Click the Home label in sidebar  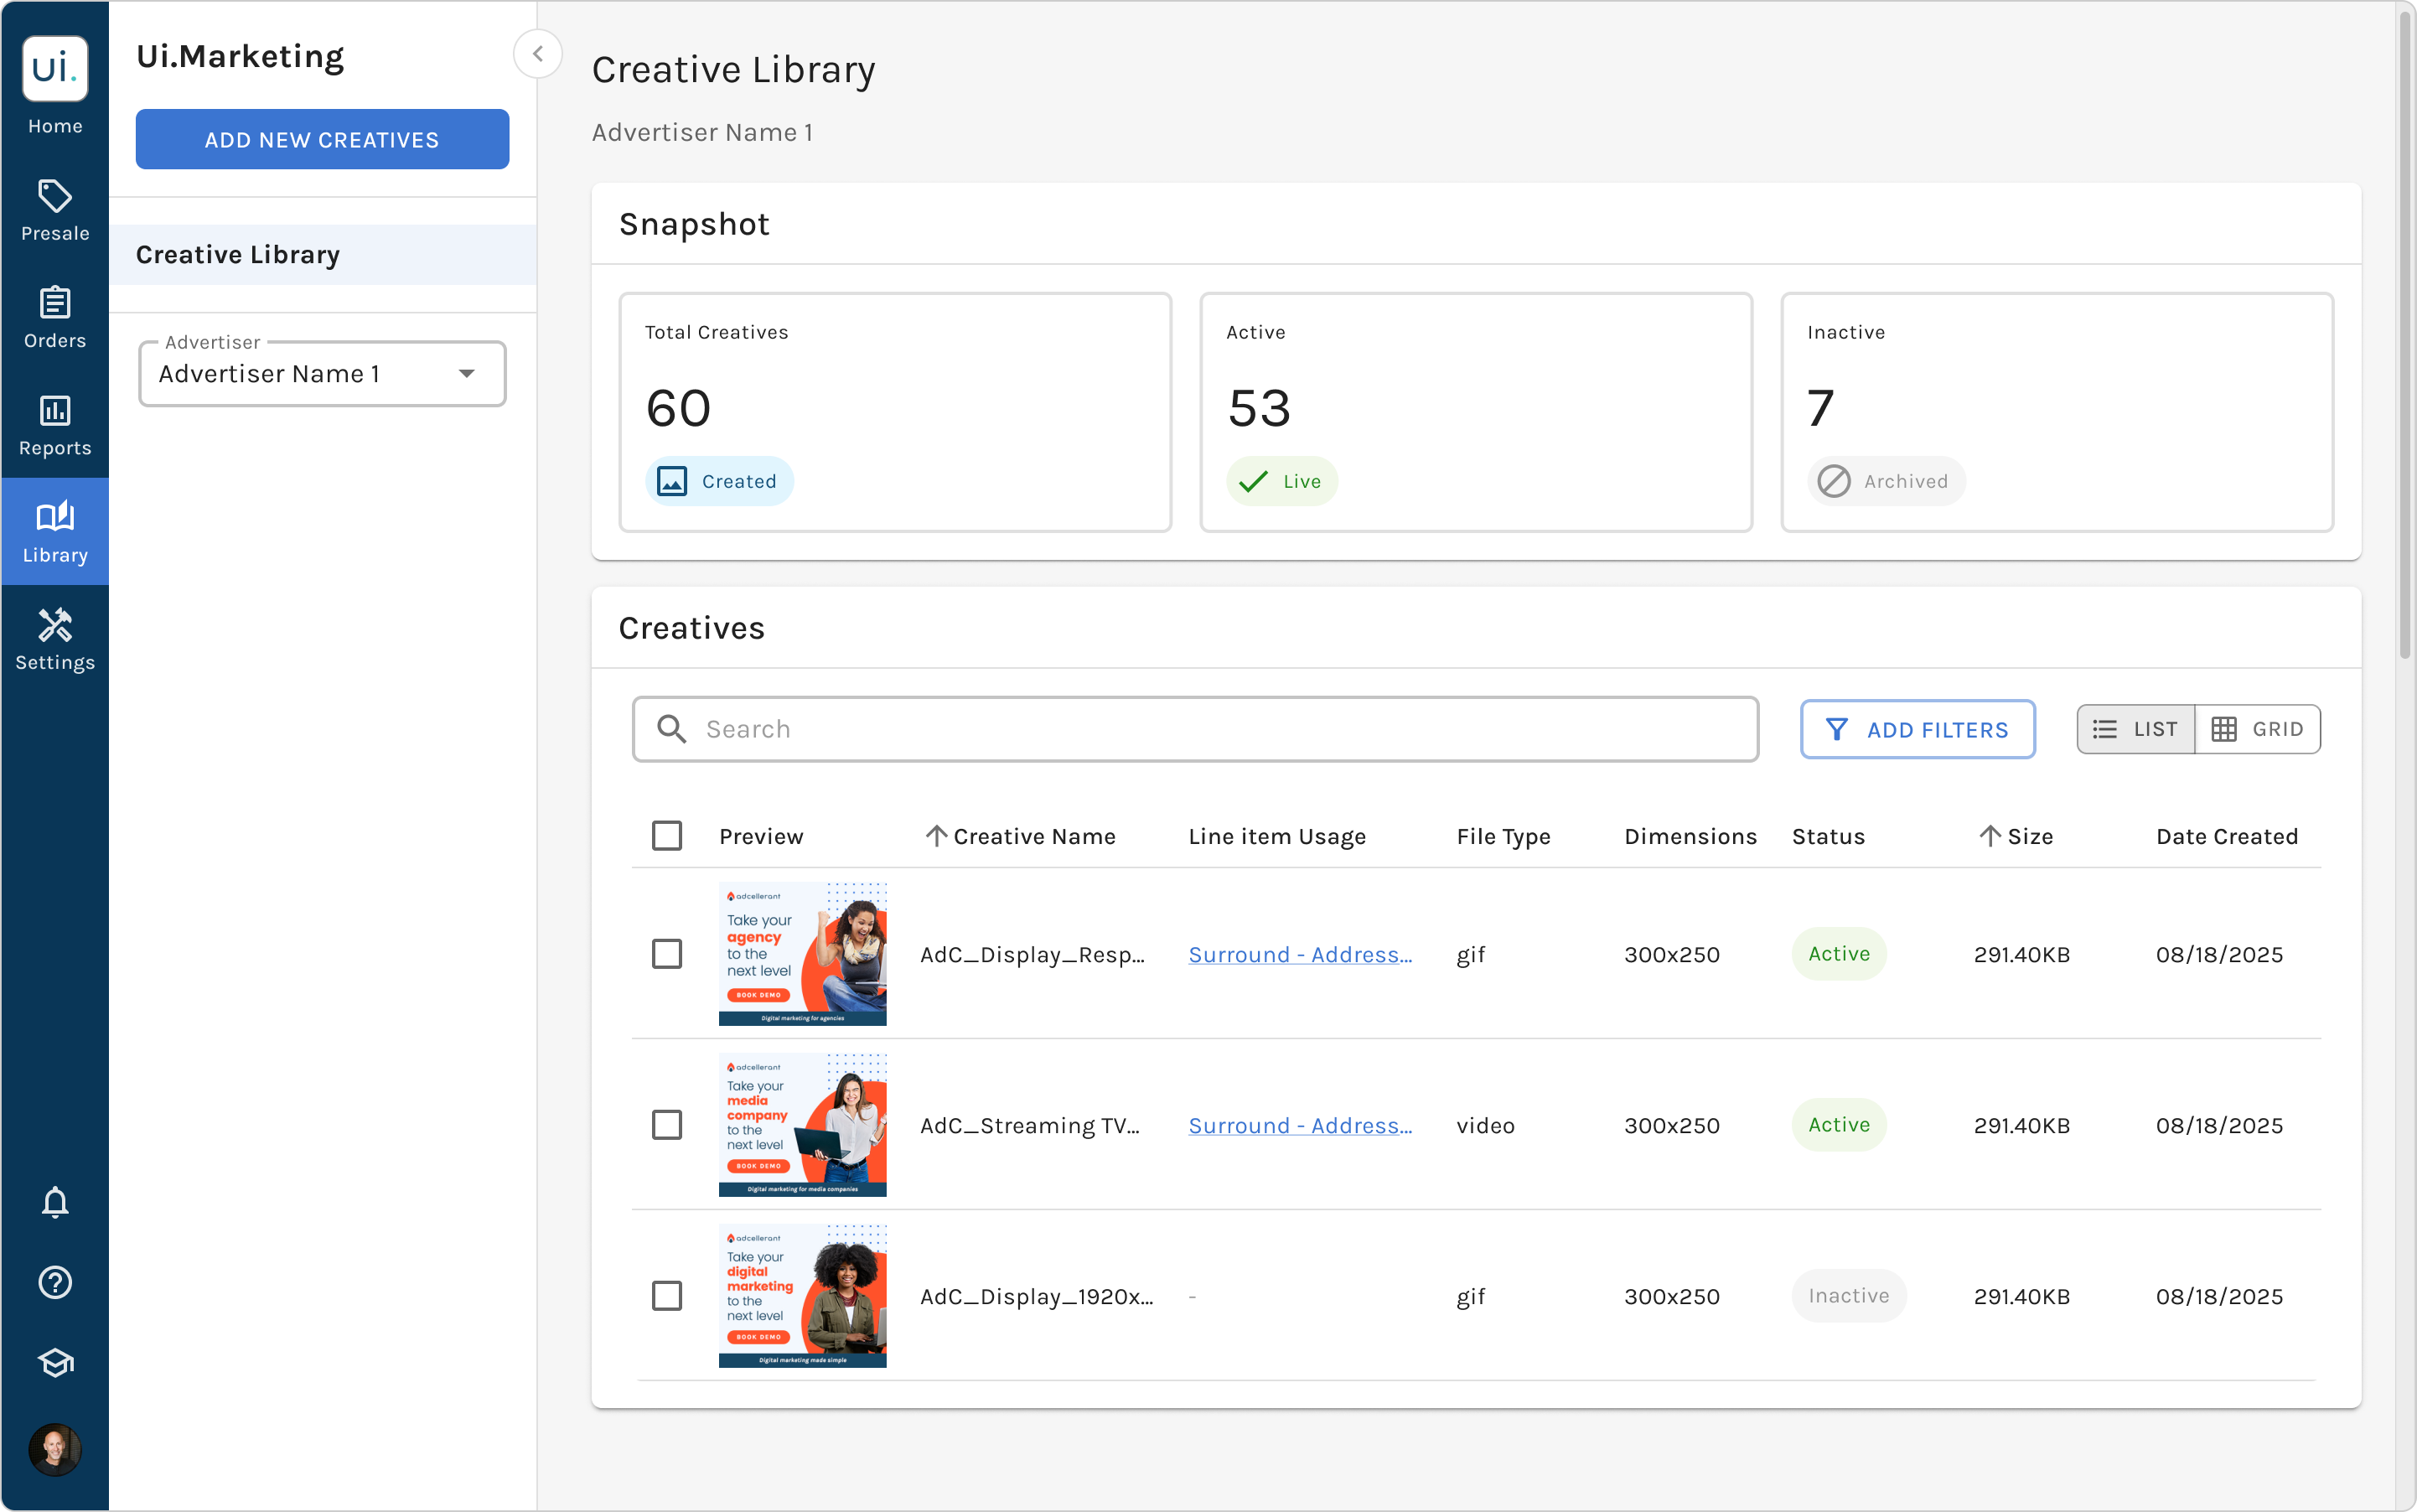click(55, 126)
